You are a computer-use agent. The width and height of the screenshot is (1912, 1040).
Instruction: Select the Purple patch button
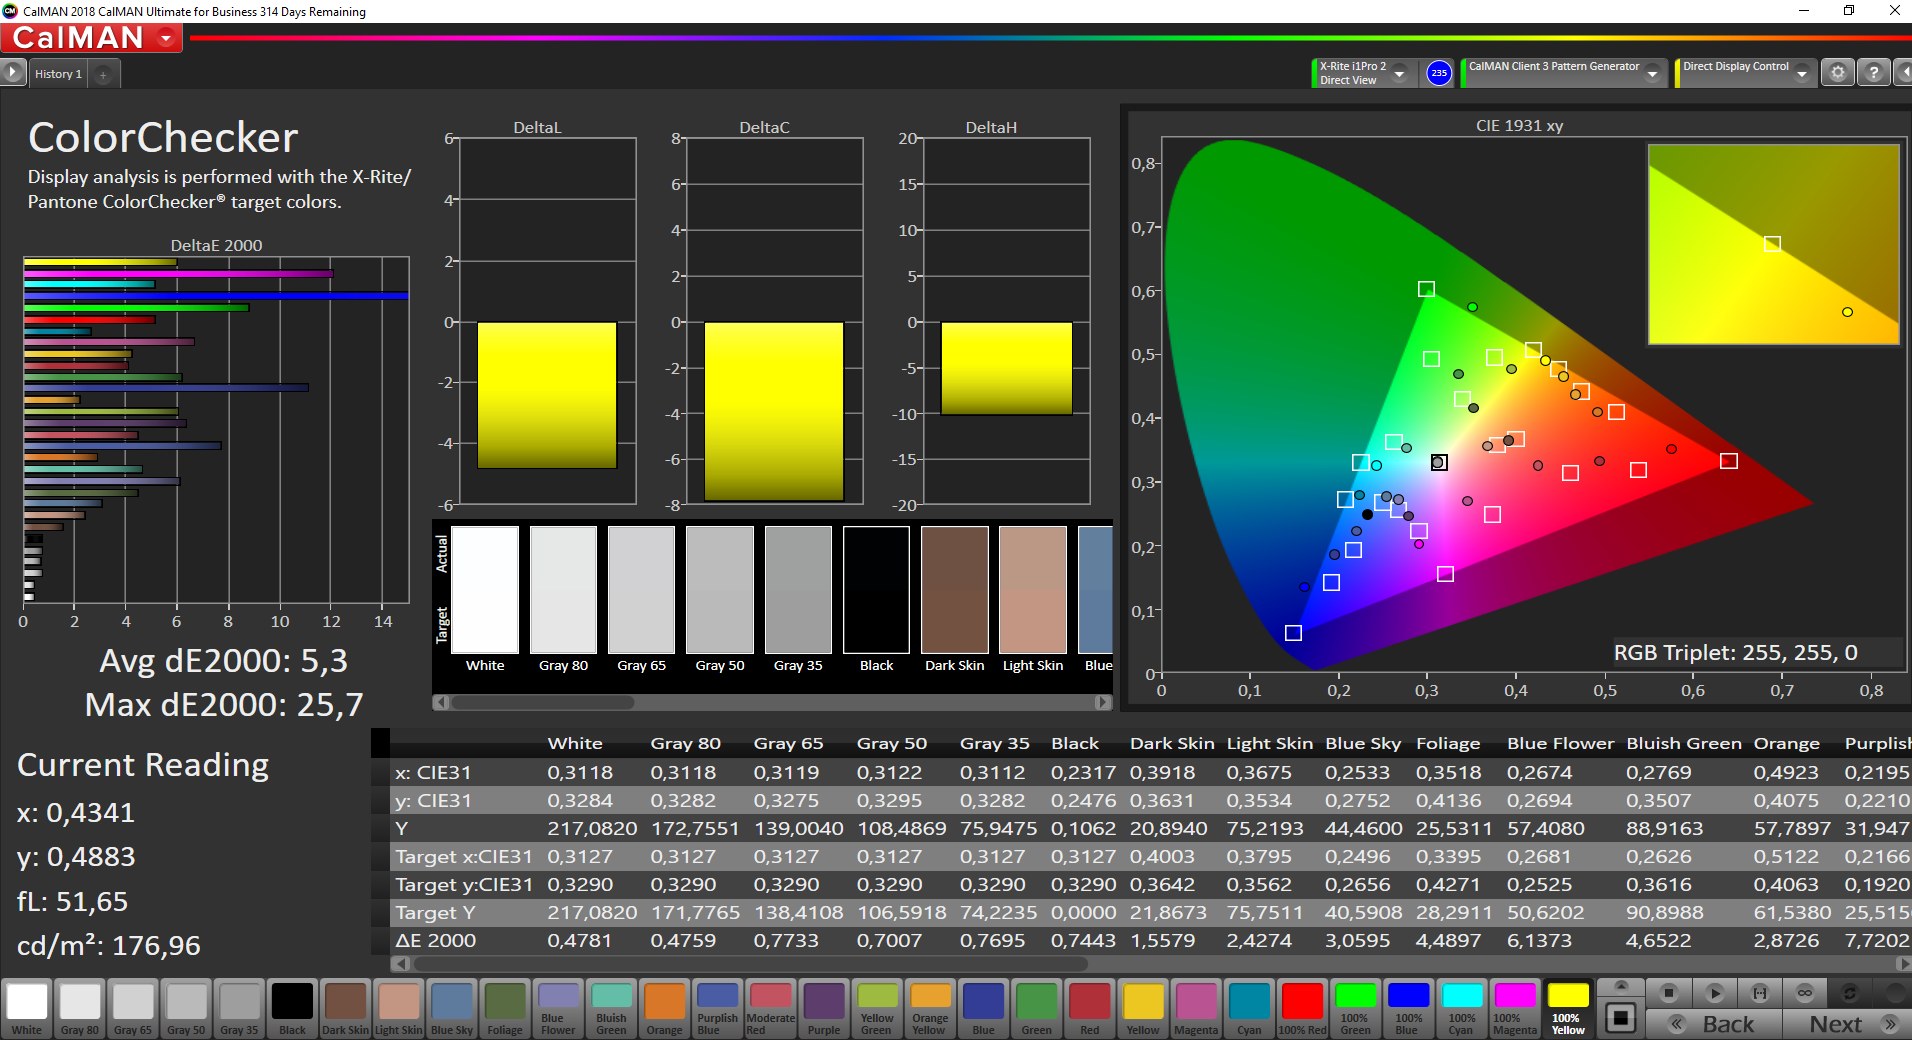(823, 1008)
